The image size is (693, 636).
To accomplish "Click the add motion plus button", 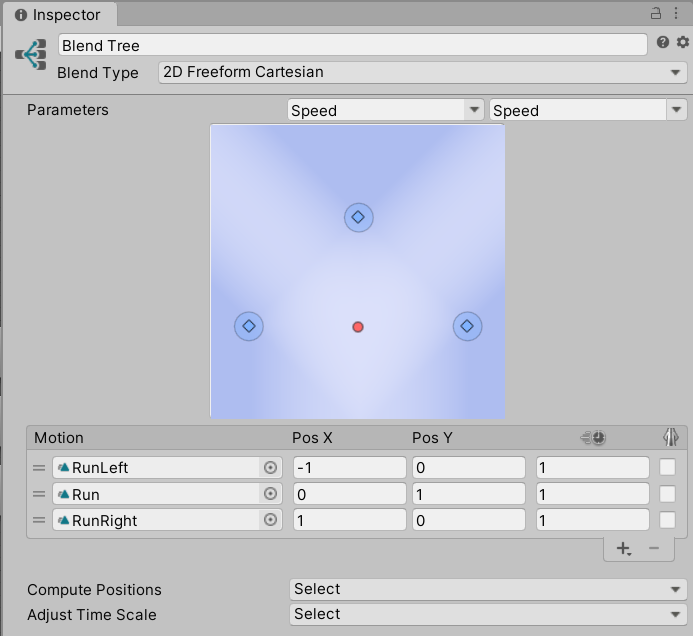I will (623, 548).
